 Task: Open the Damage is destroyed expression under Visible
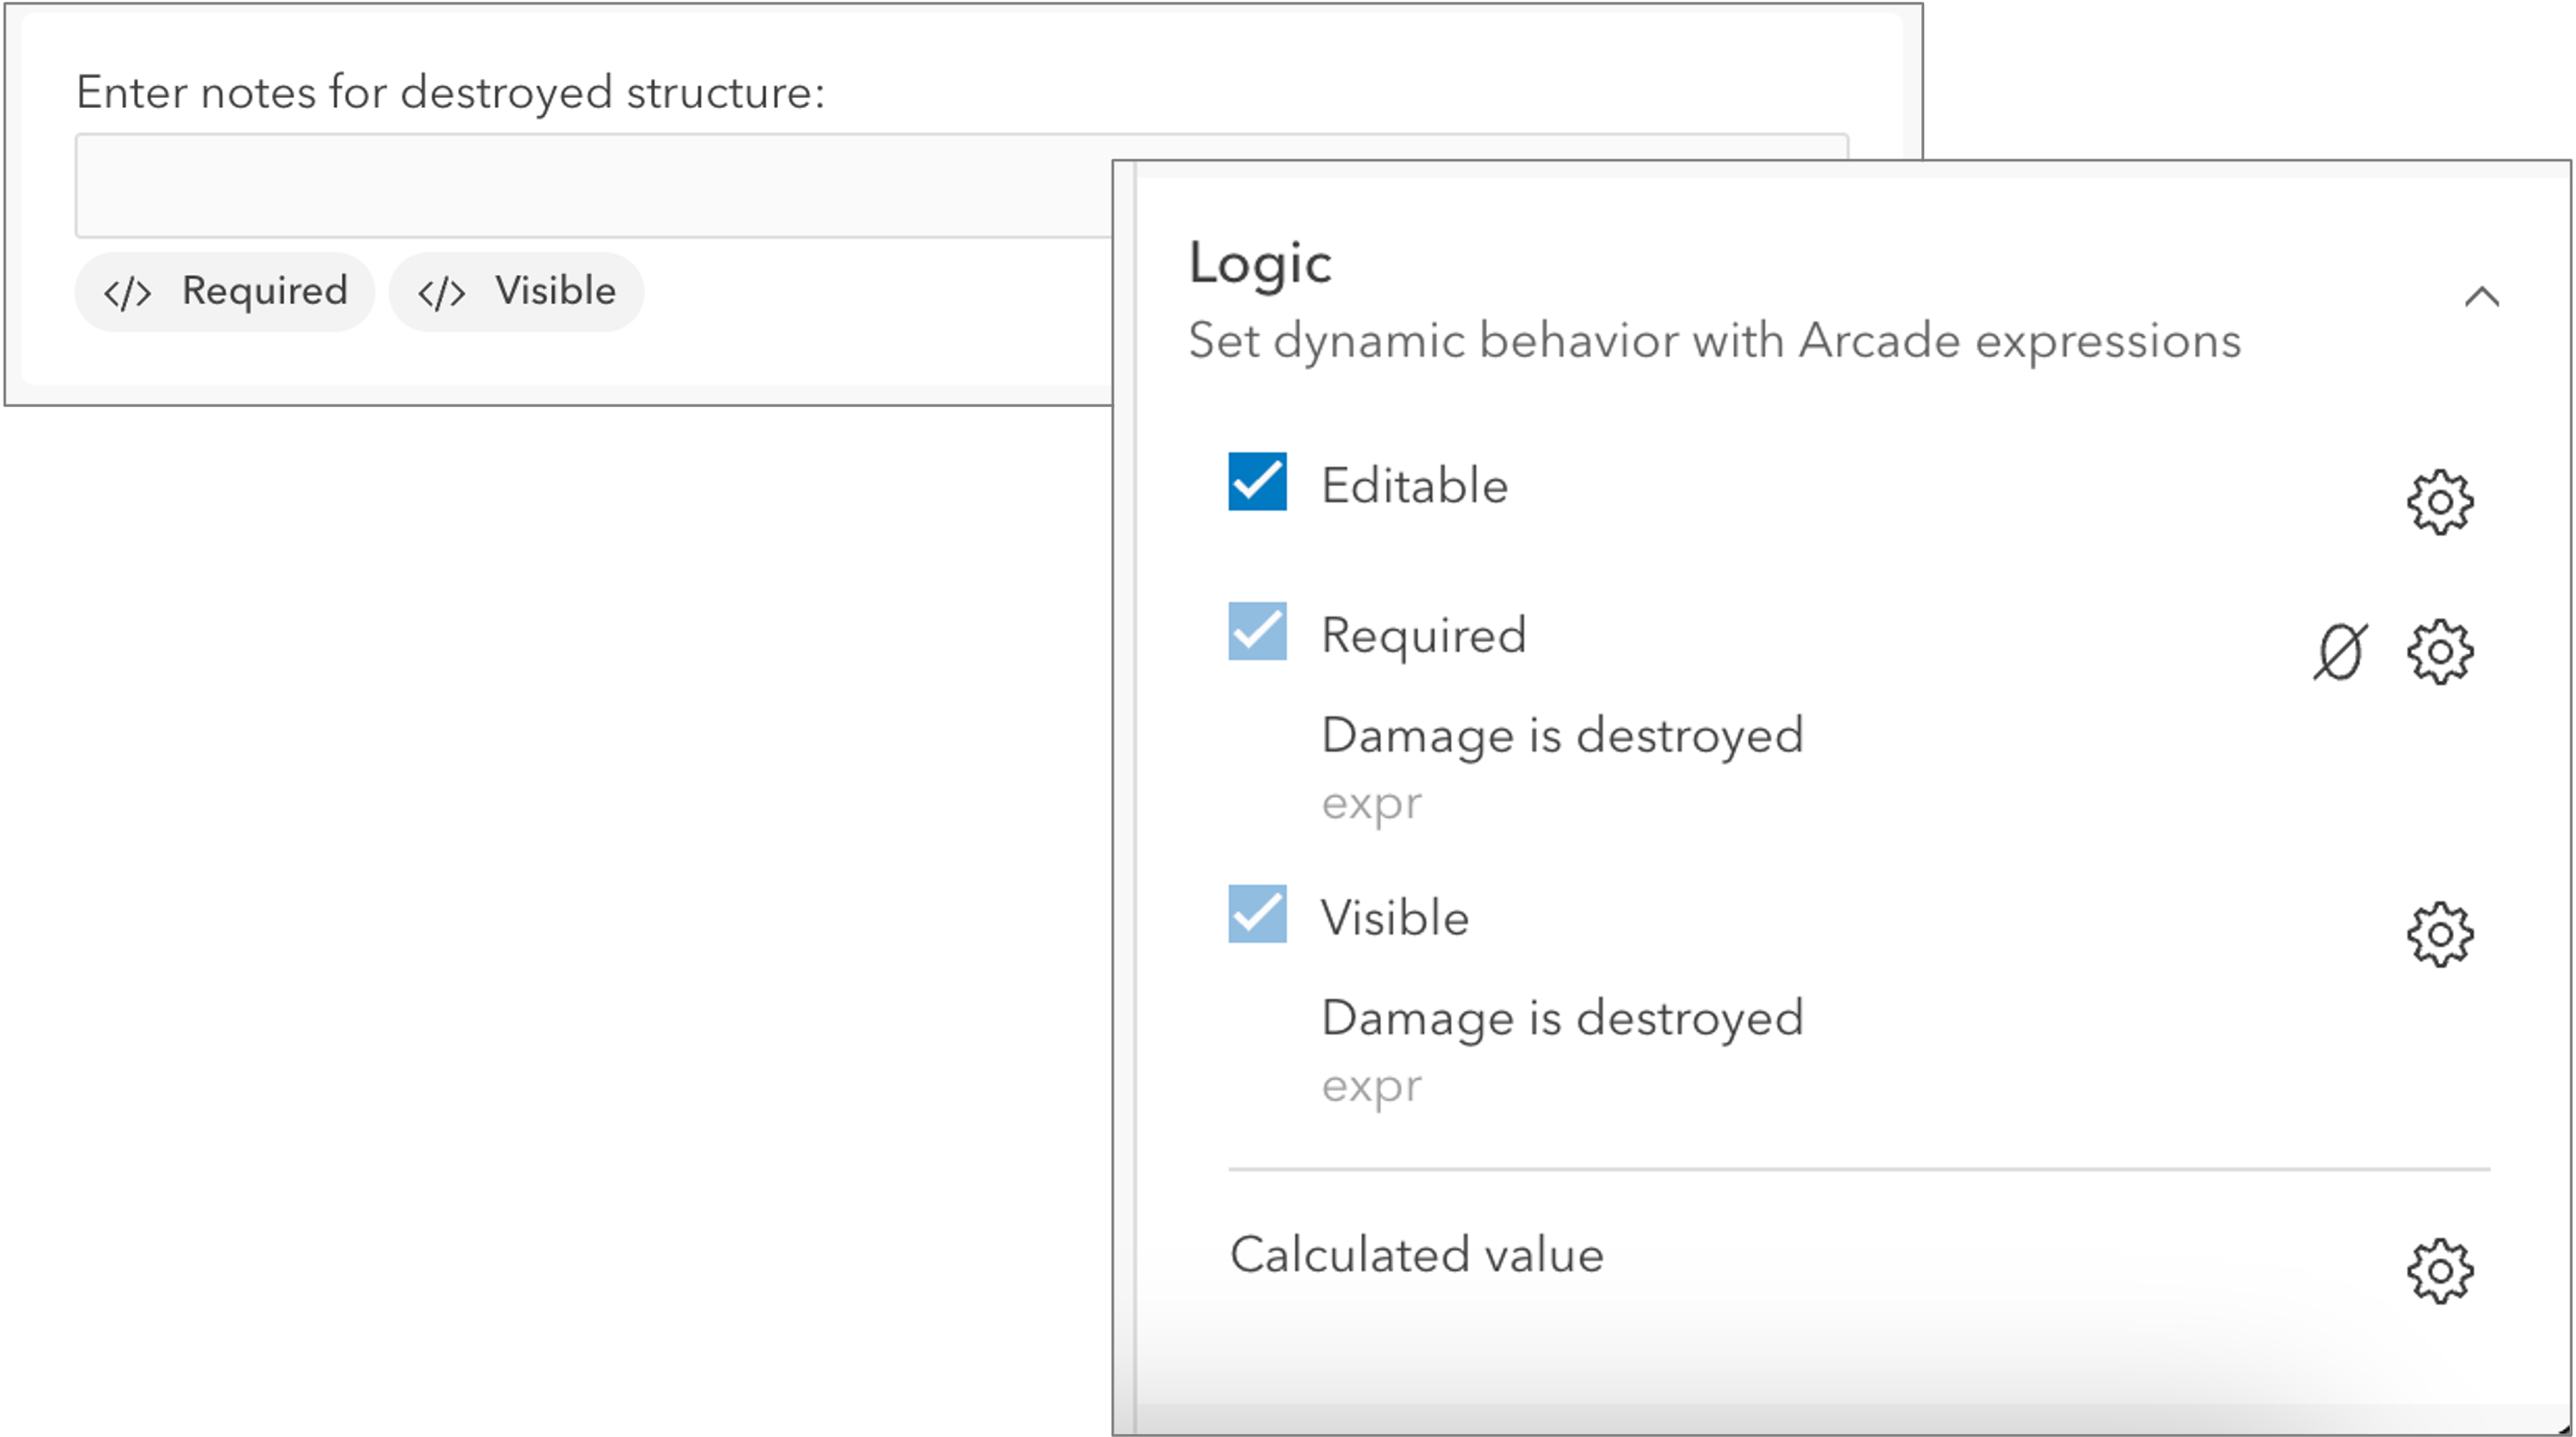point(1563,1018)
